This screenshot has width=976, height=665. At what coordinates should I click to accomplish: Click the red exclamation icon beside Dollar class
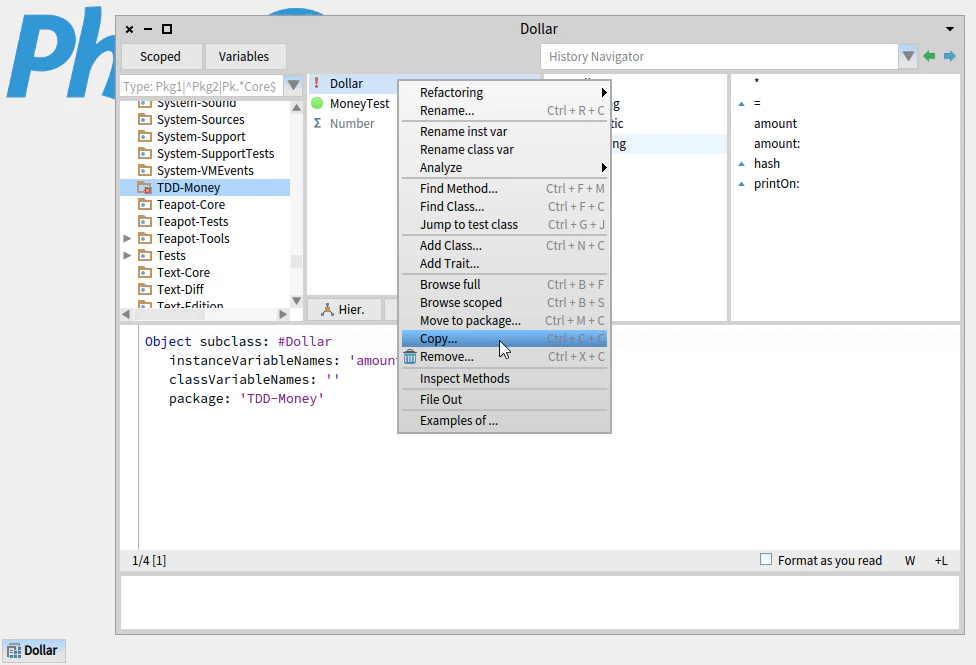coord(316,83)
